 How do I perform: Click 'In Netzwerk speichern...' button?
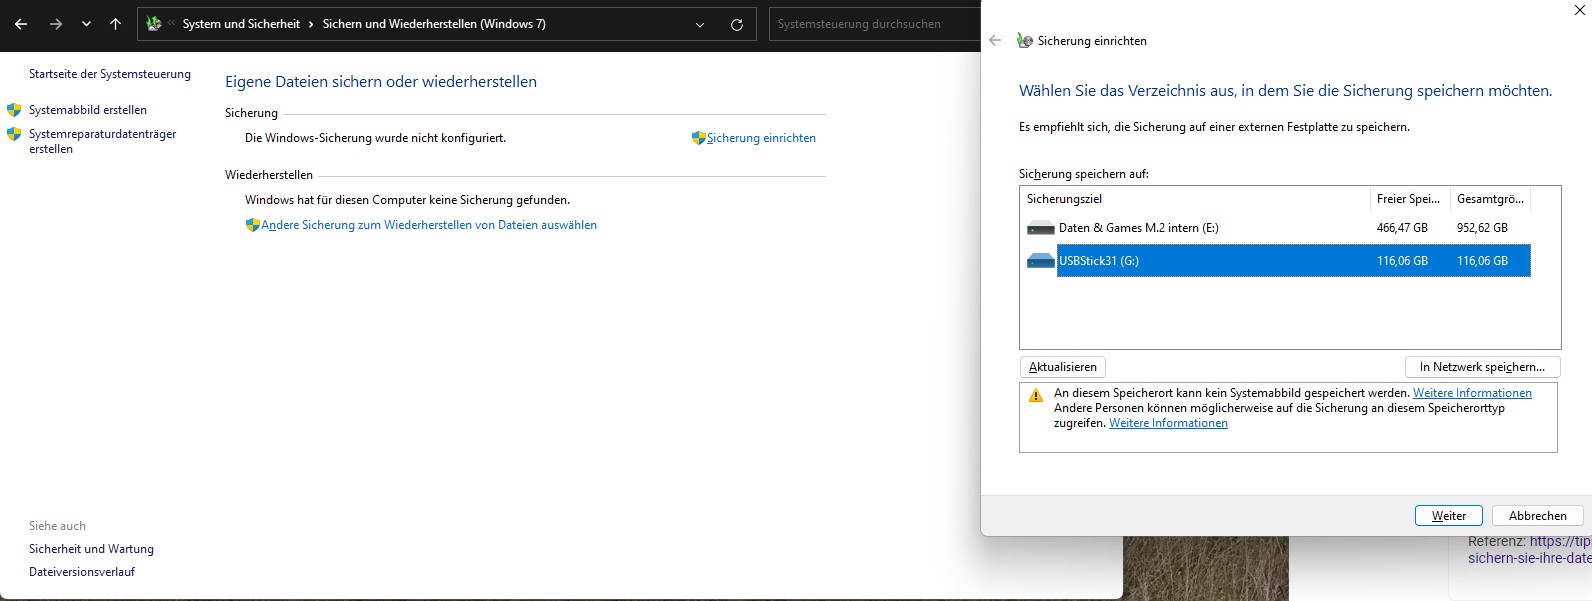click(1482, 367)
